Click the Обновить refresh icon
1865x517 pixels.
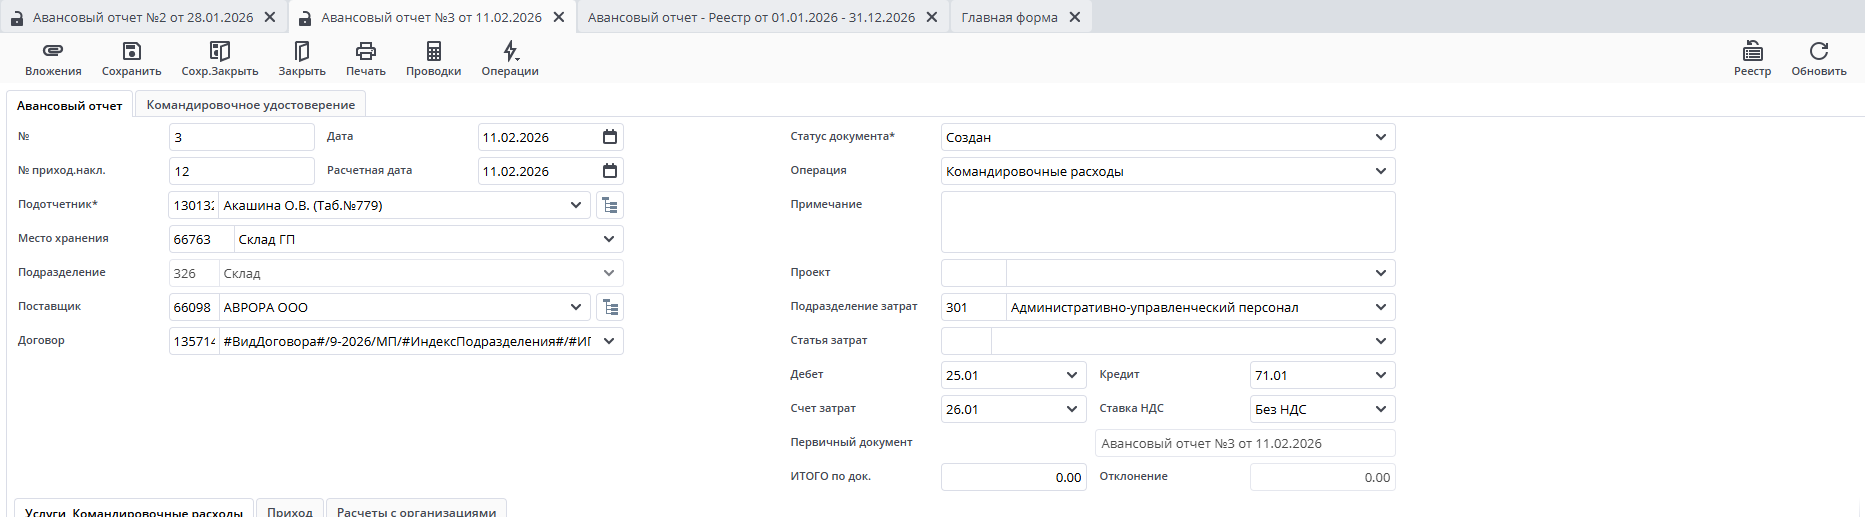(x=1819, y=51)
